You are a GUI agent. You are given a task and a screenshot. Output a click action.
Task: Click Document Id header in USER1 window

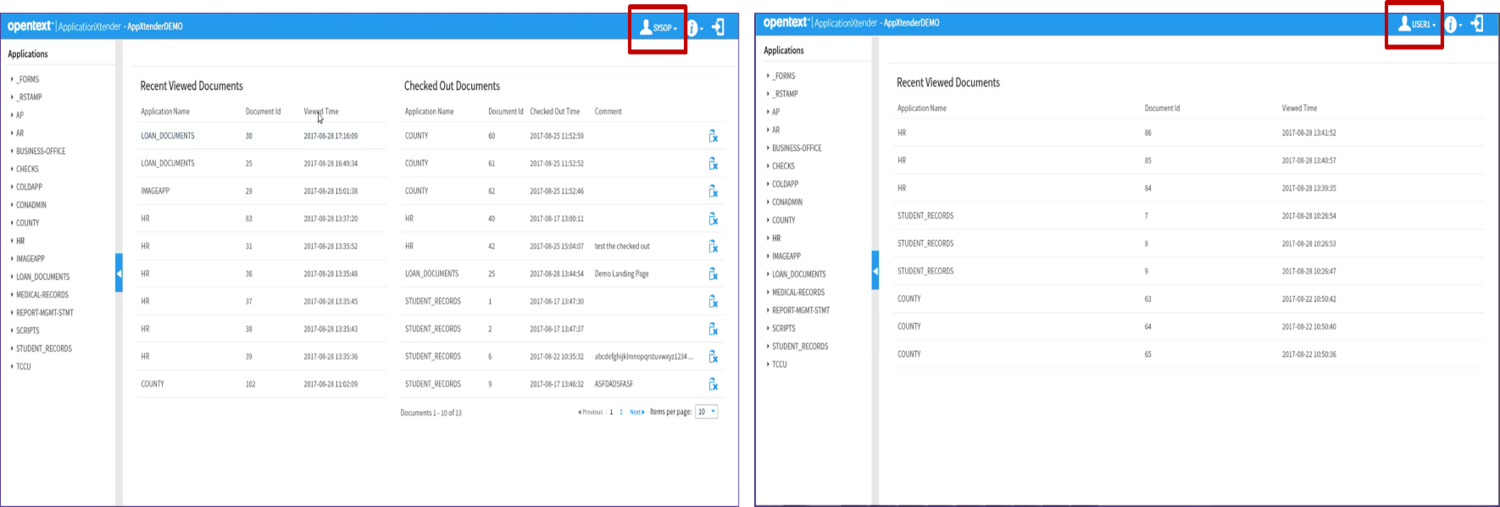pos(1163,108)
